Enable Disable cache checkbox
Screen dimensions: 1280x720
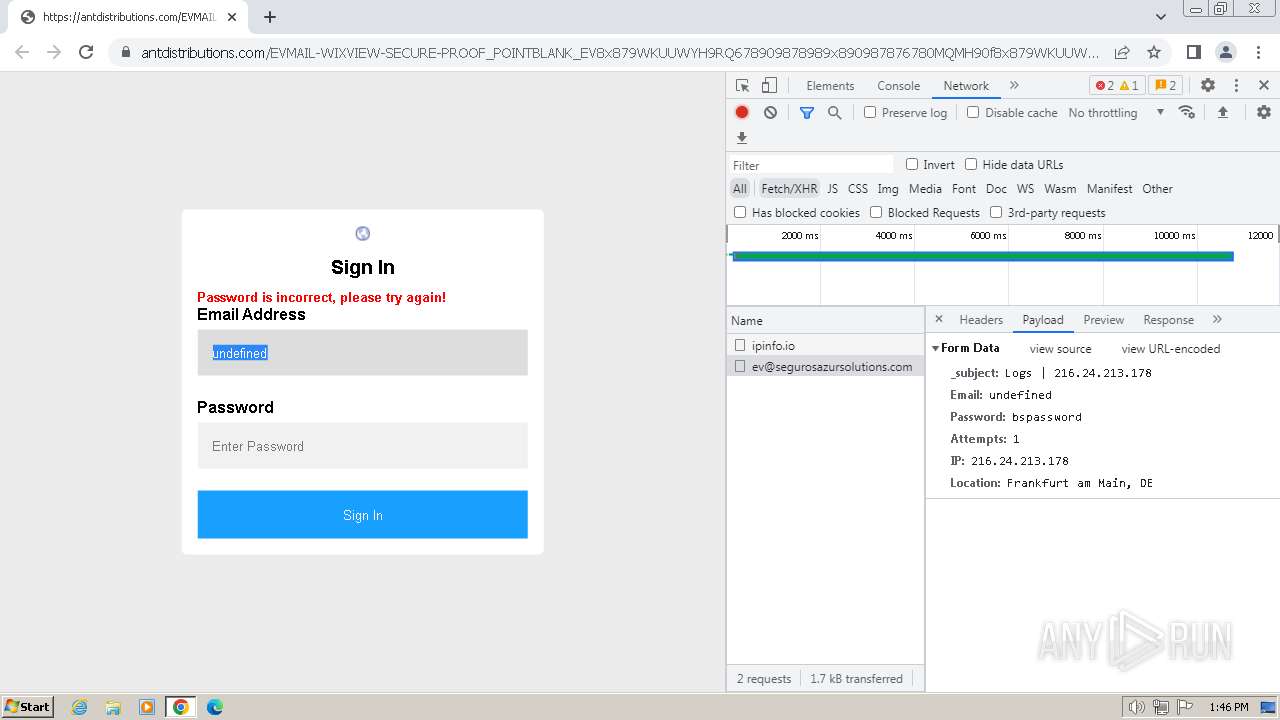pyautogui.click(x=973, y=112)
